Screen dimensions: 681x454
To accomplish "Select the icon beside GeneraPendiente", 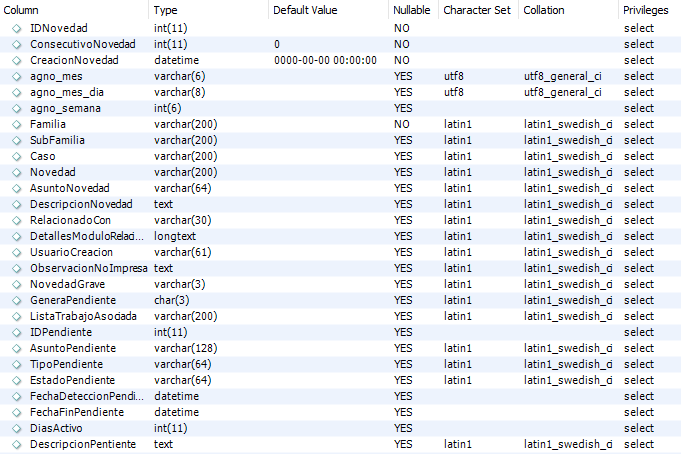I will tap(17, 301).
